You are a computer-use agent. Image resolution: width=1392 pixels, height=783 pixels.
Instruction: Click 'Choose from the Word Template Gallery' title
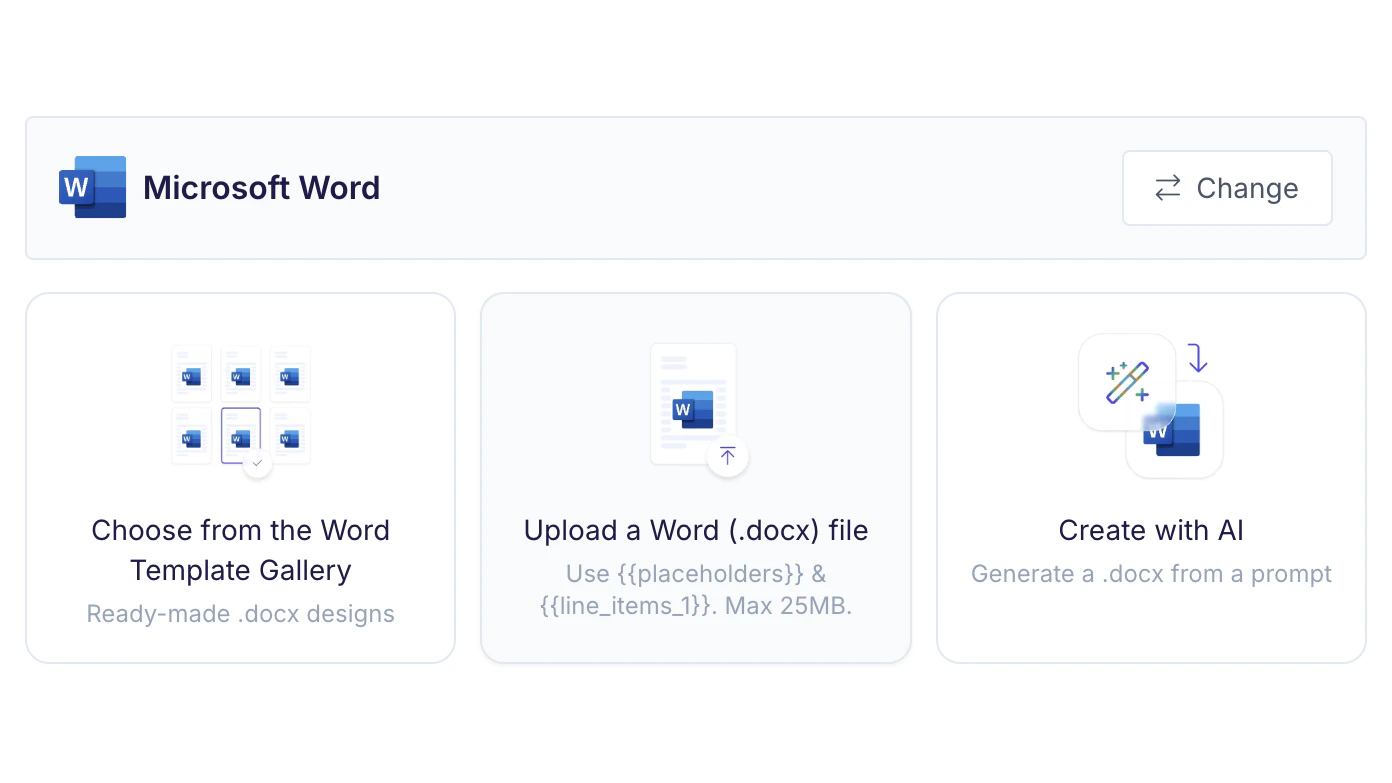click(241, 550)
